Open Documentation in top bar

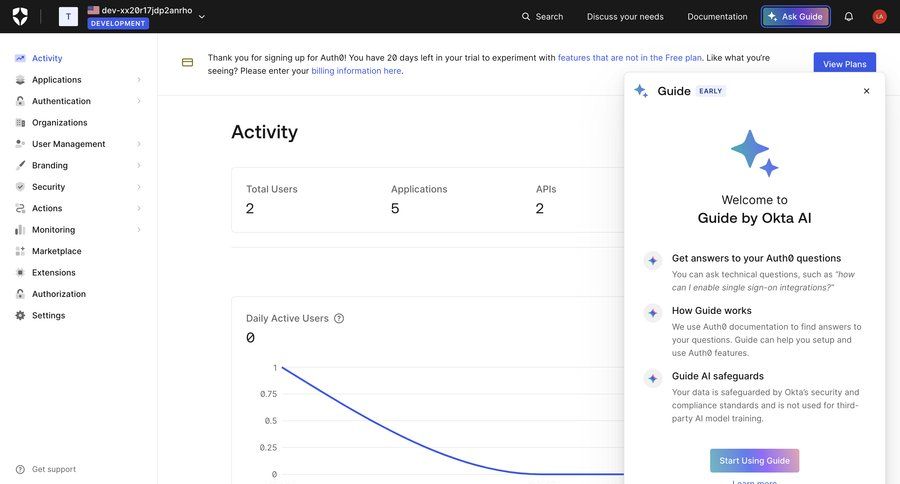(717, 17)
